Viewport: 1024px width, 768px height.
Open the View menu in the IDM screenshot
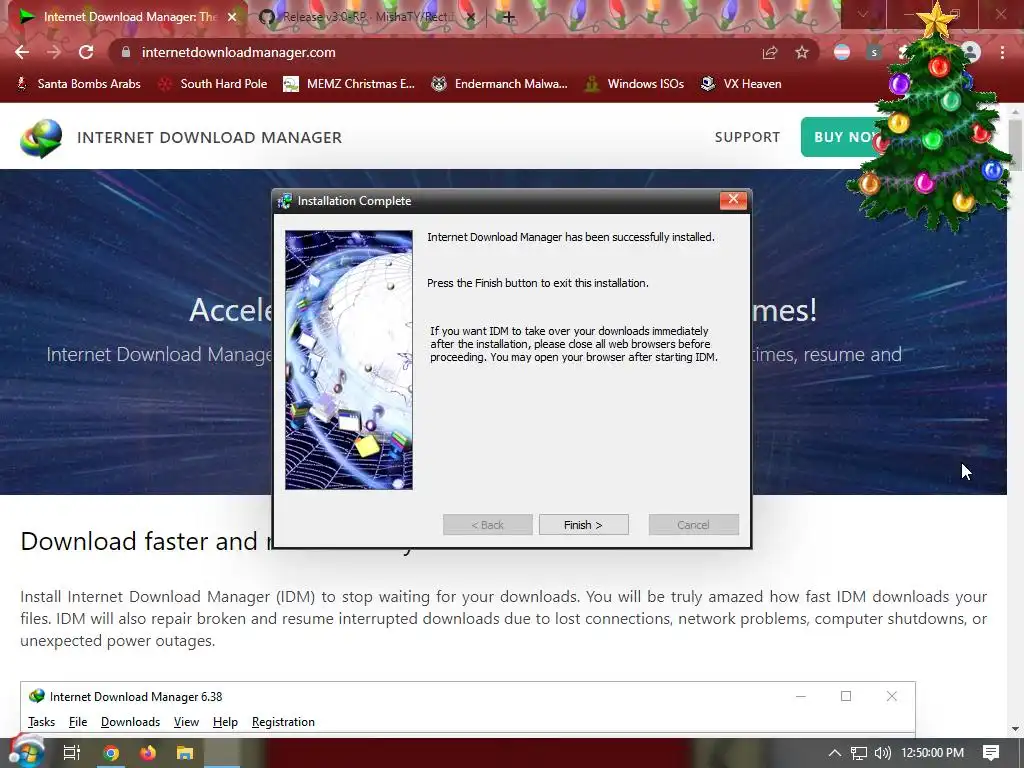(x=186, y=722)
